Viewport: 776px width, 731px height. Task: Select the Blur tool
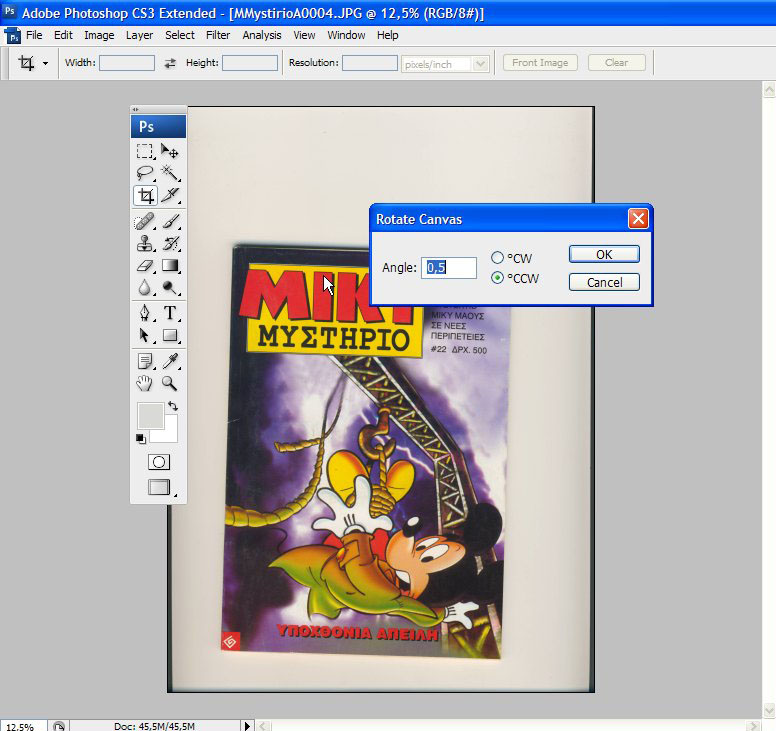point(145,288)
